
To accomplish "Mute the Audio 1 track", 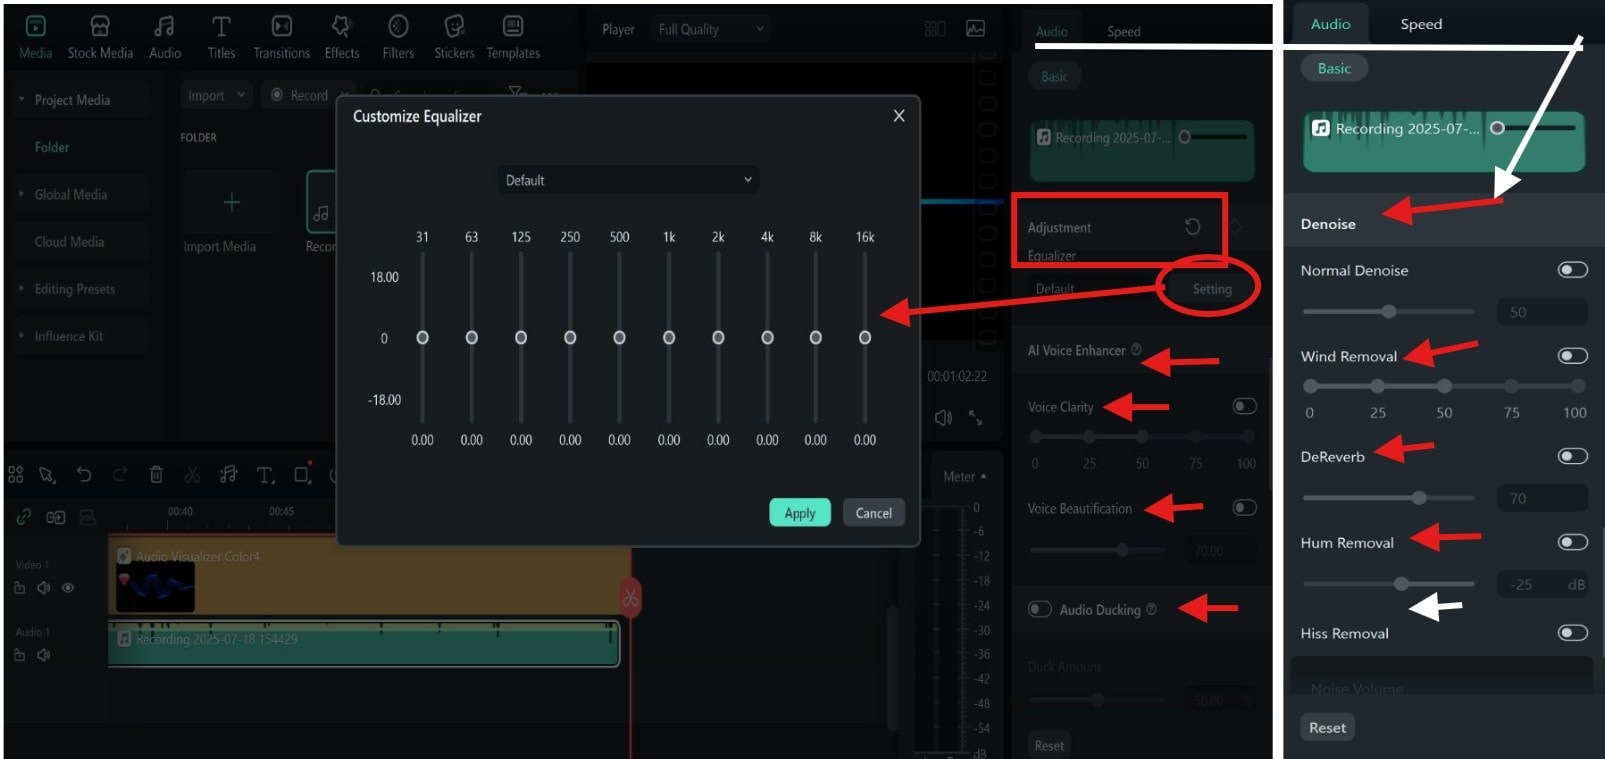I will point(43,655).
